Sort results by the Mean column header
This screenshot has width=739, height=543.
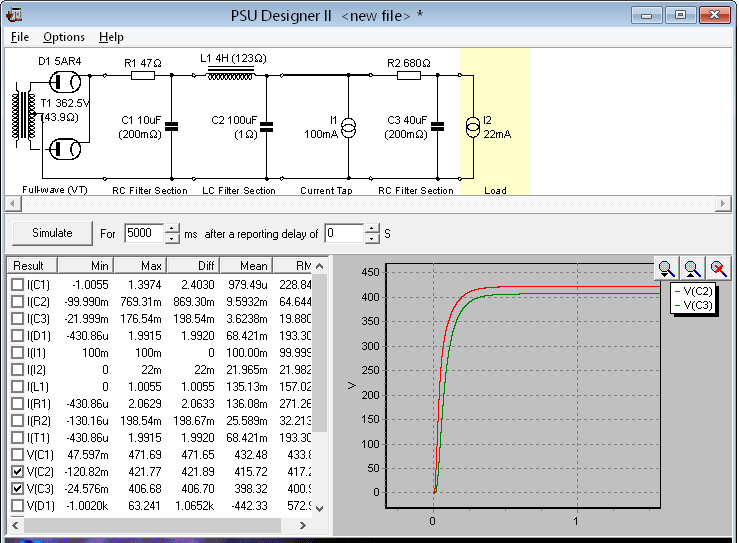pyautogui.click(x=246, y=266)
